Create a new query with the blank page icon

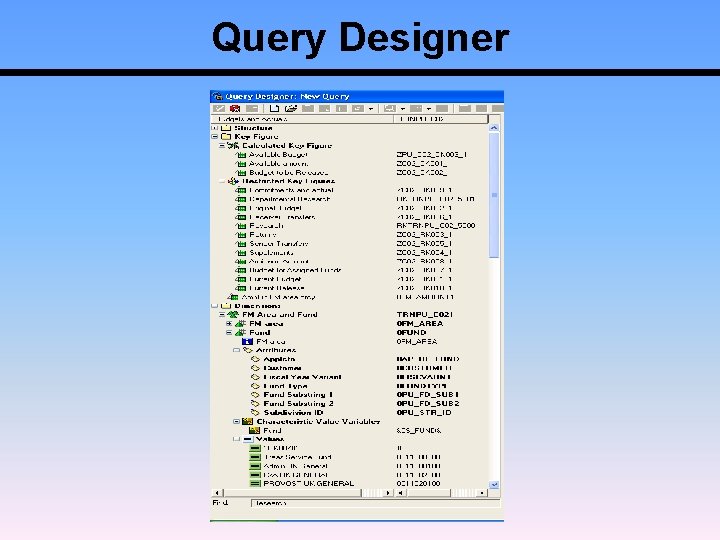274,109
